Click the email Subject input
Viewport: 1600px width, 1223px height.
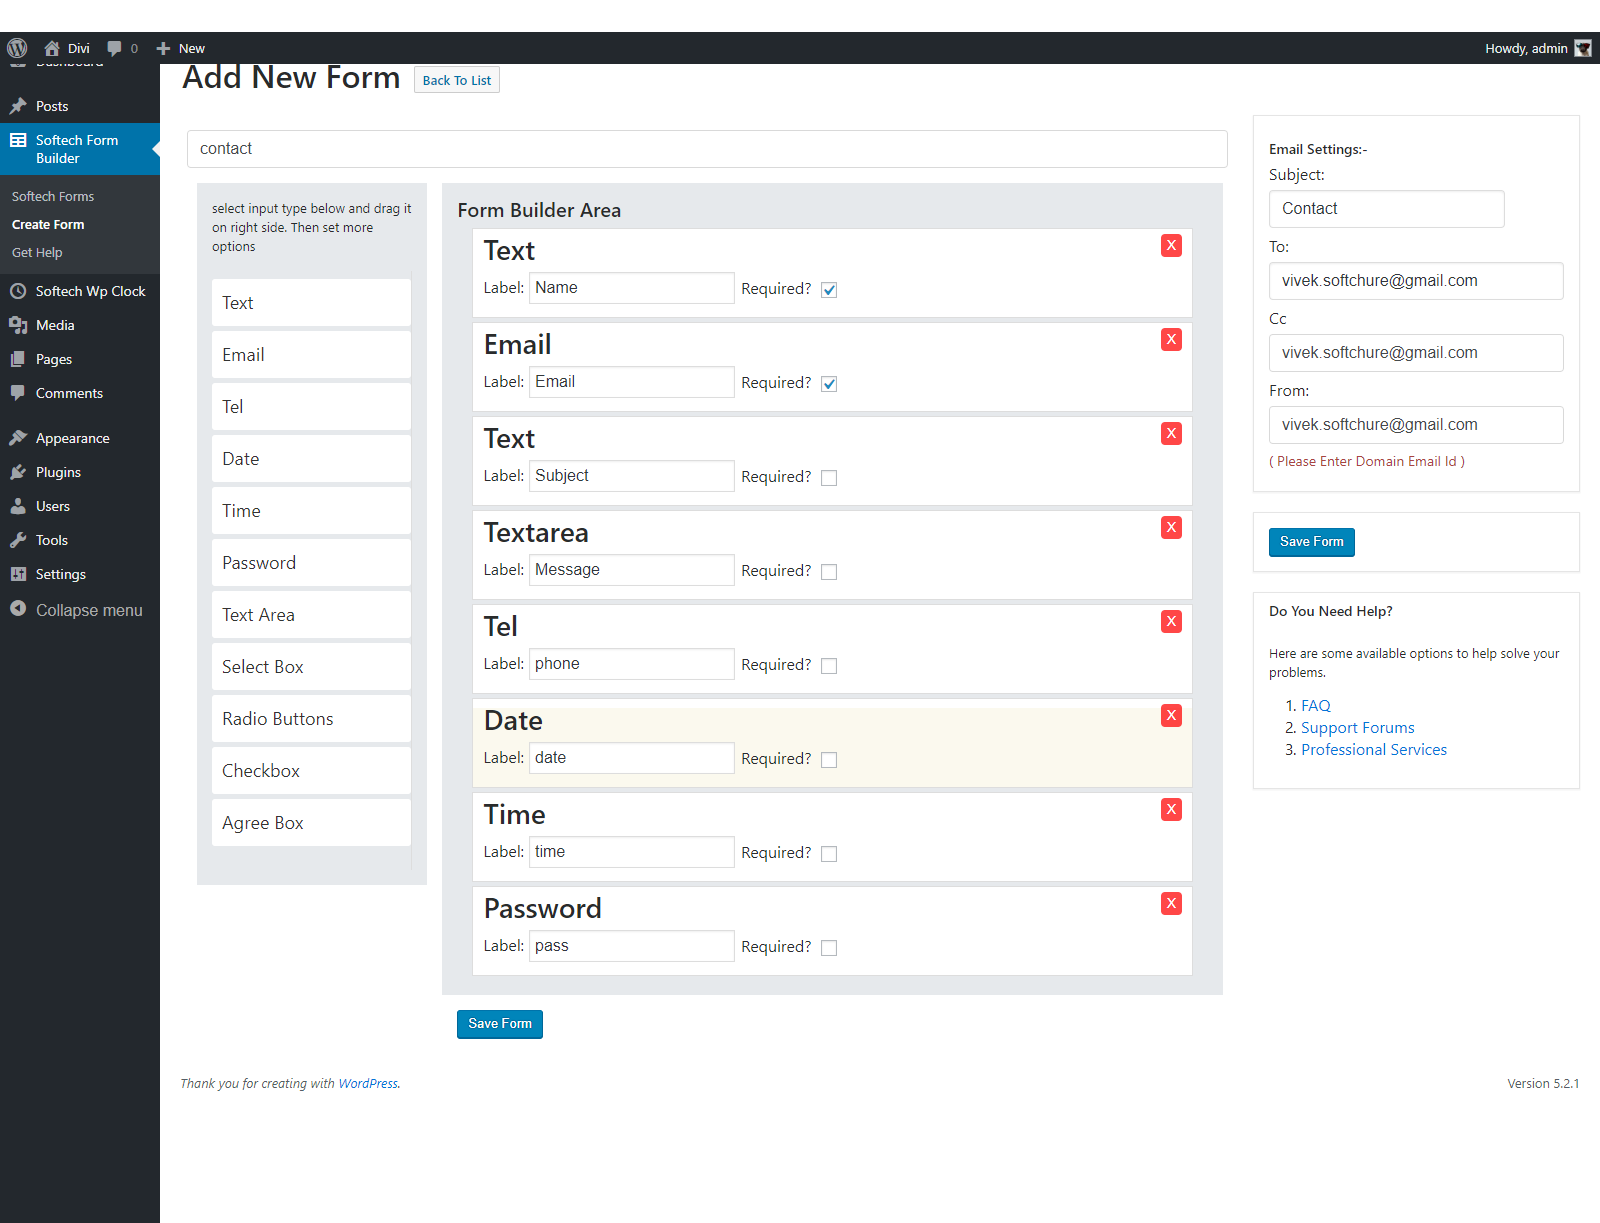[1387, 209]
